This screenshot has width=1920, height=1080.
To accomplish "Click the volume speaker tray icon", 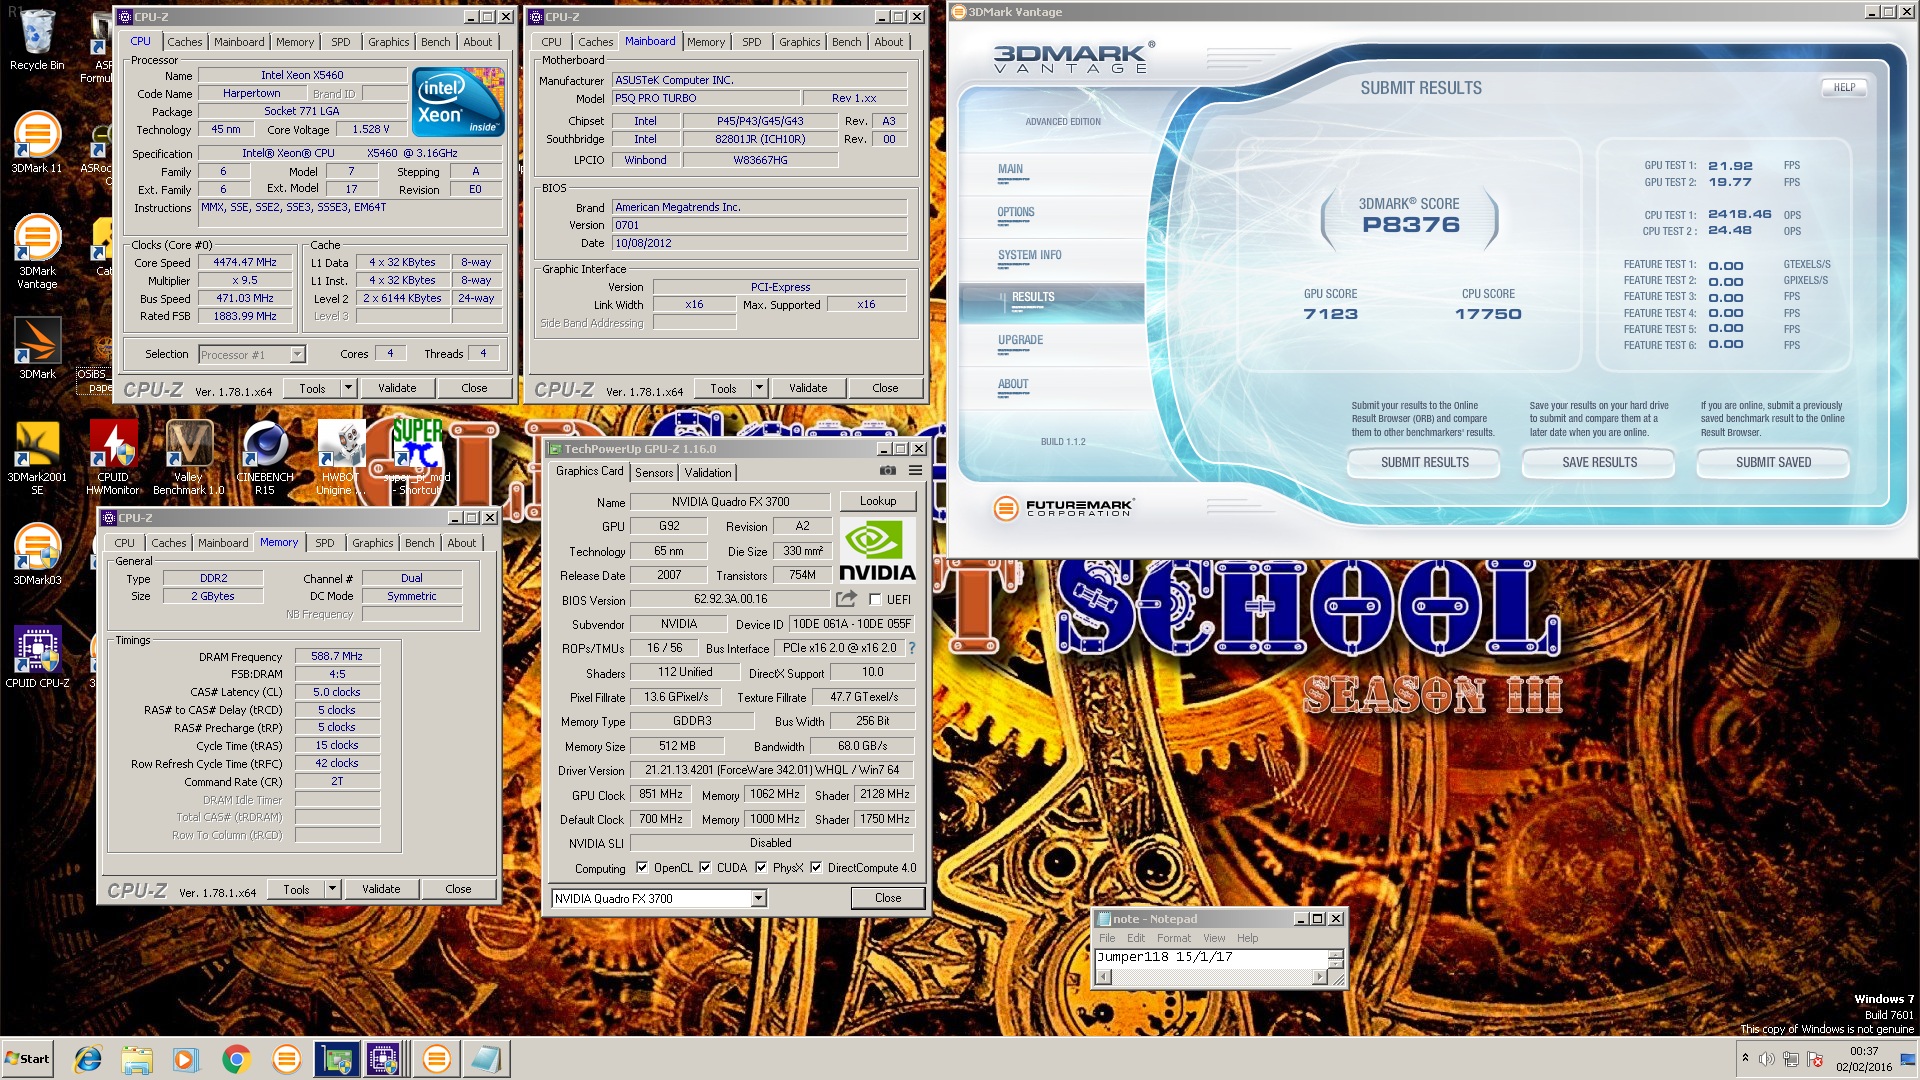I will [1767, 1059].
